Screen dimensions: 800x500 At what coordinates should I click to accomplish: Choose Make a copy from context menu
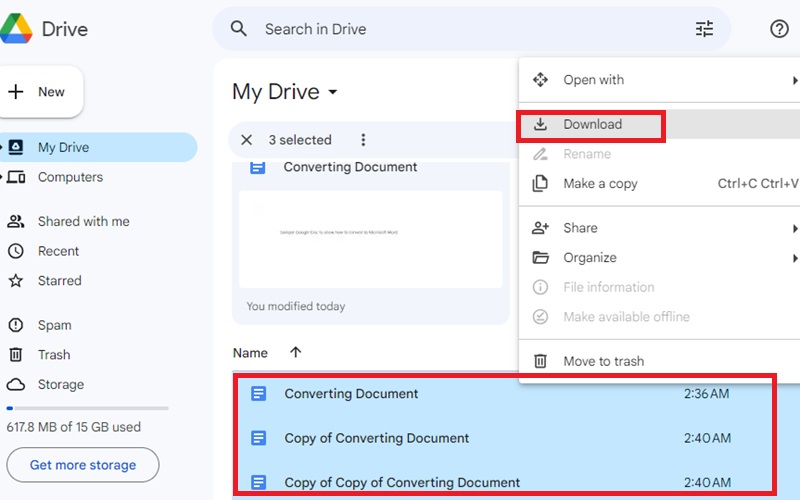point(659,183)
